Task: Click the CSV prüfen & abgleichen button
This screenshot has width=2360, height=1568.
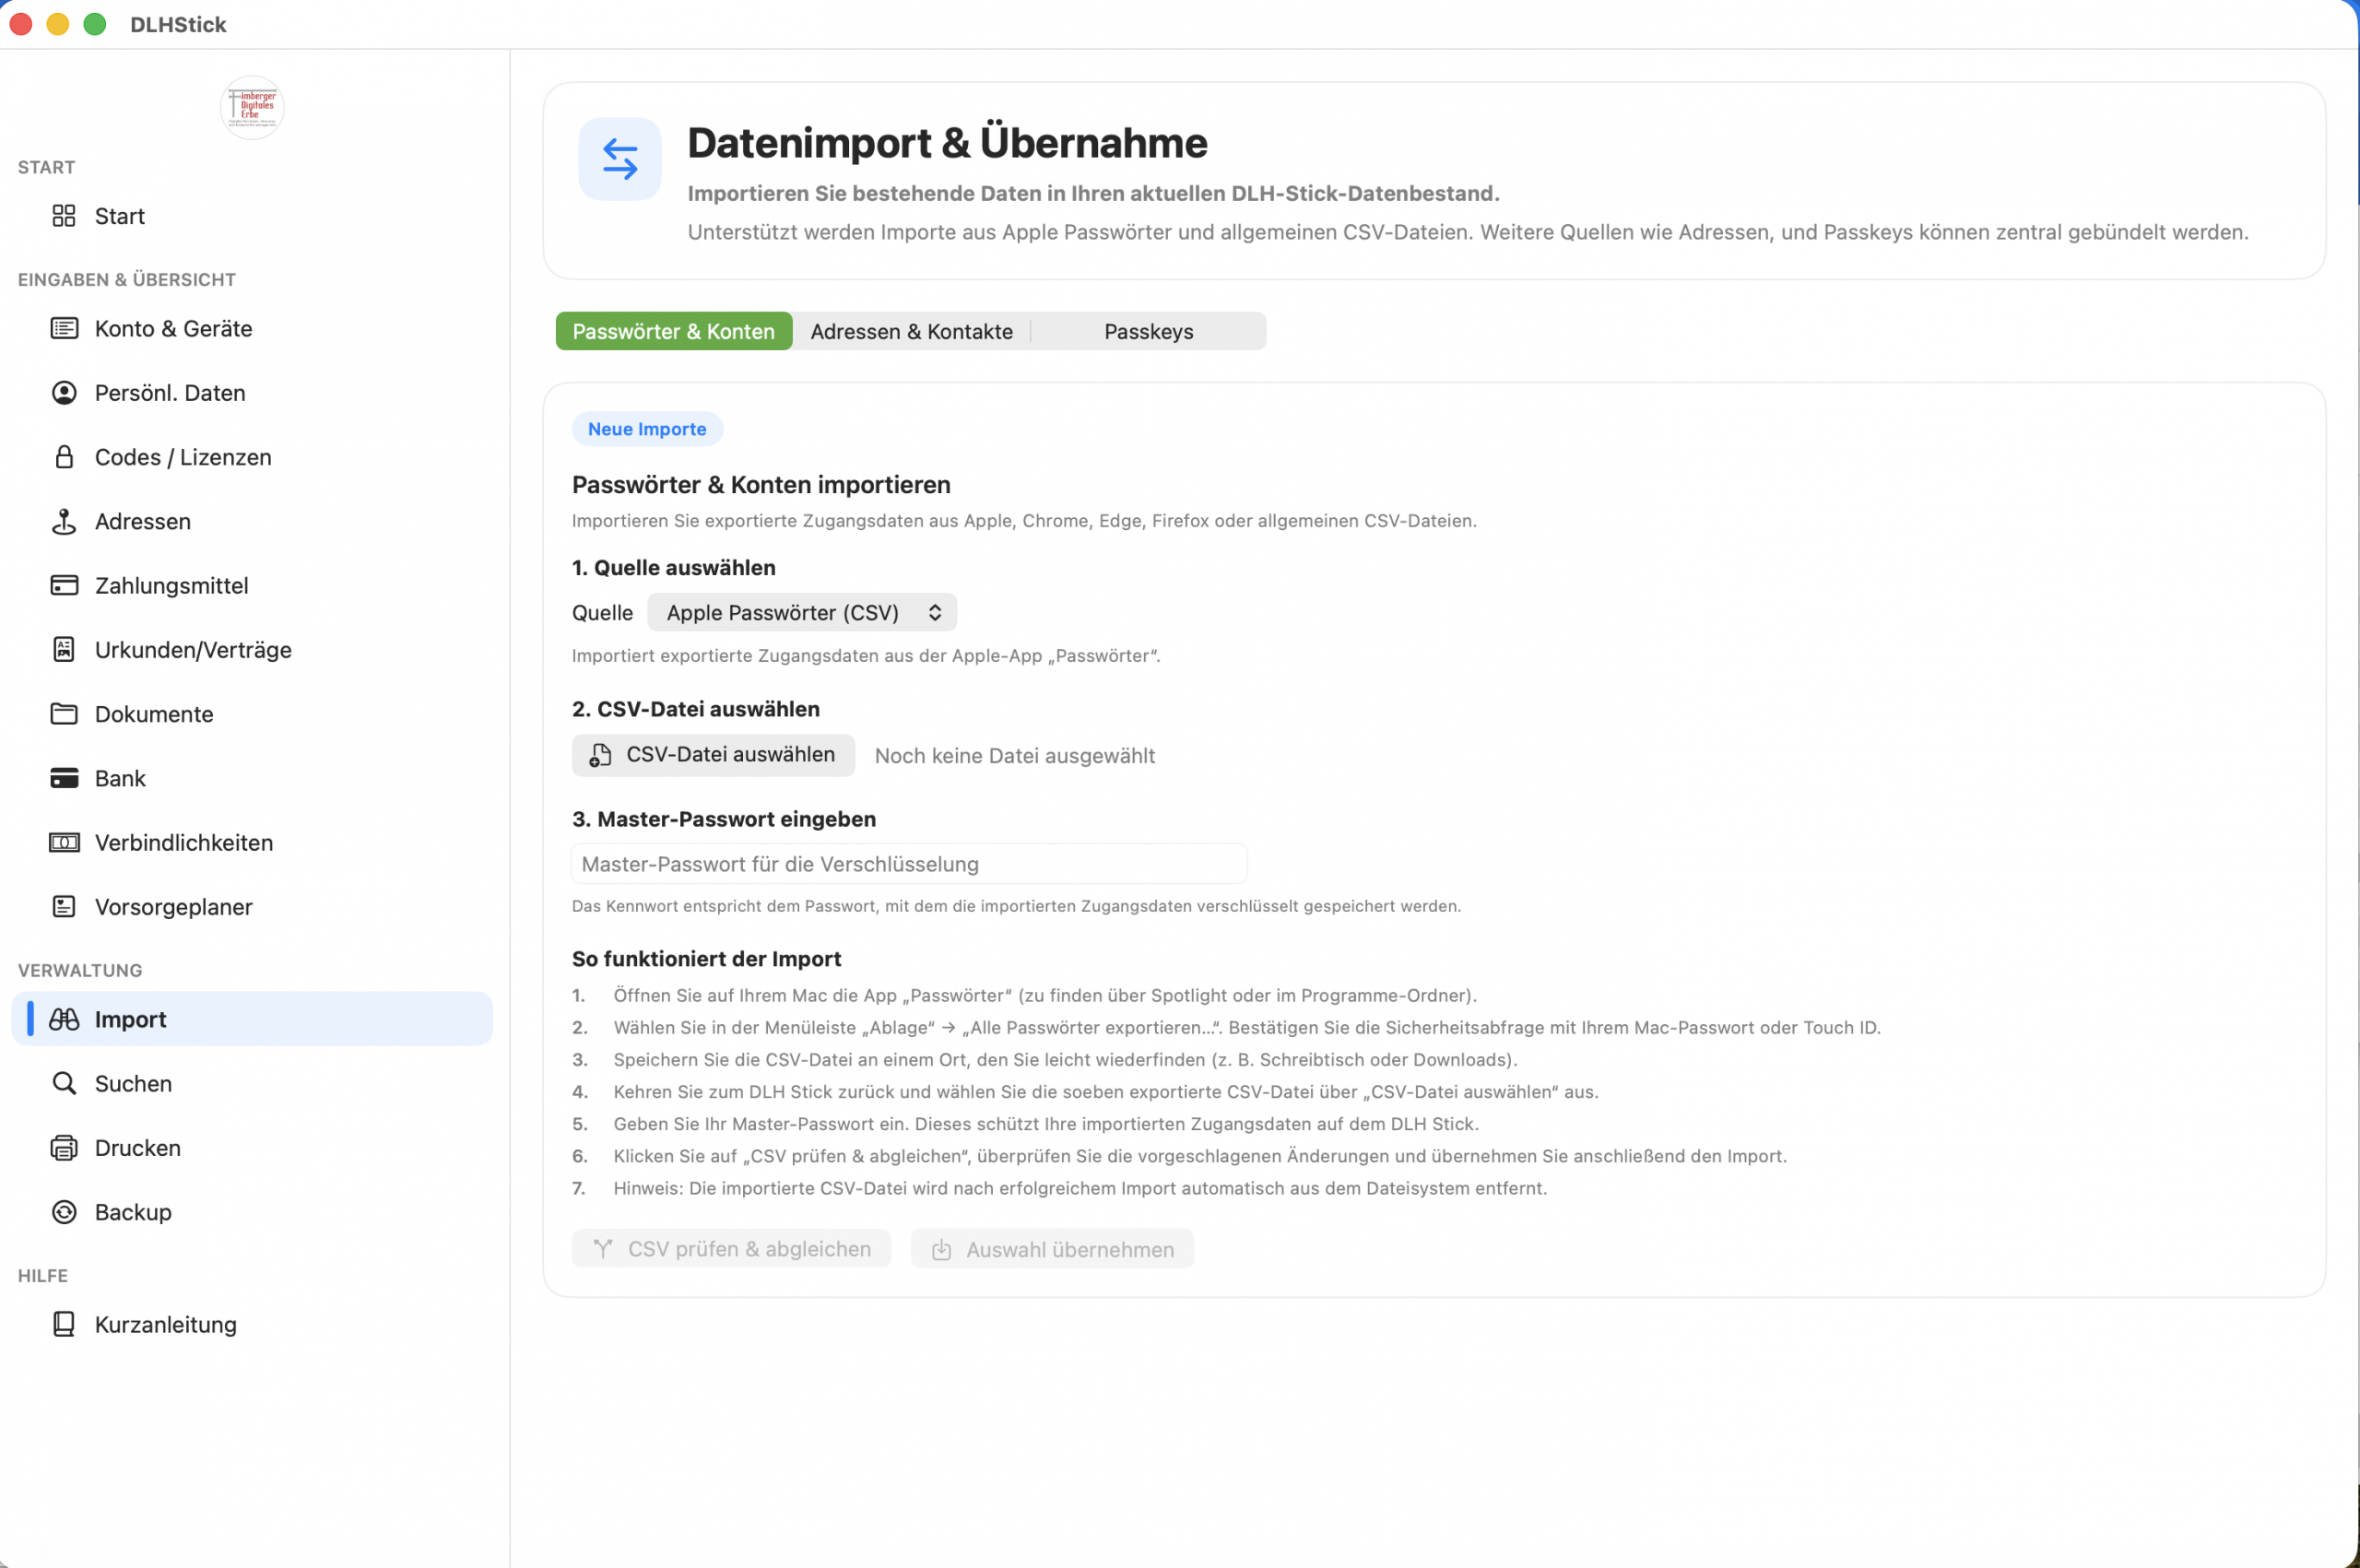Action: (x=731, y=1249)
